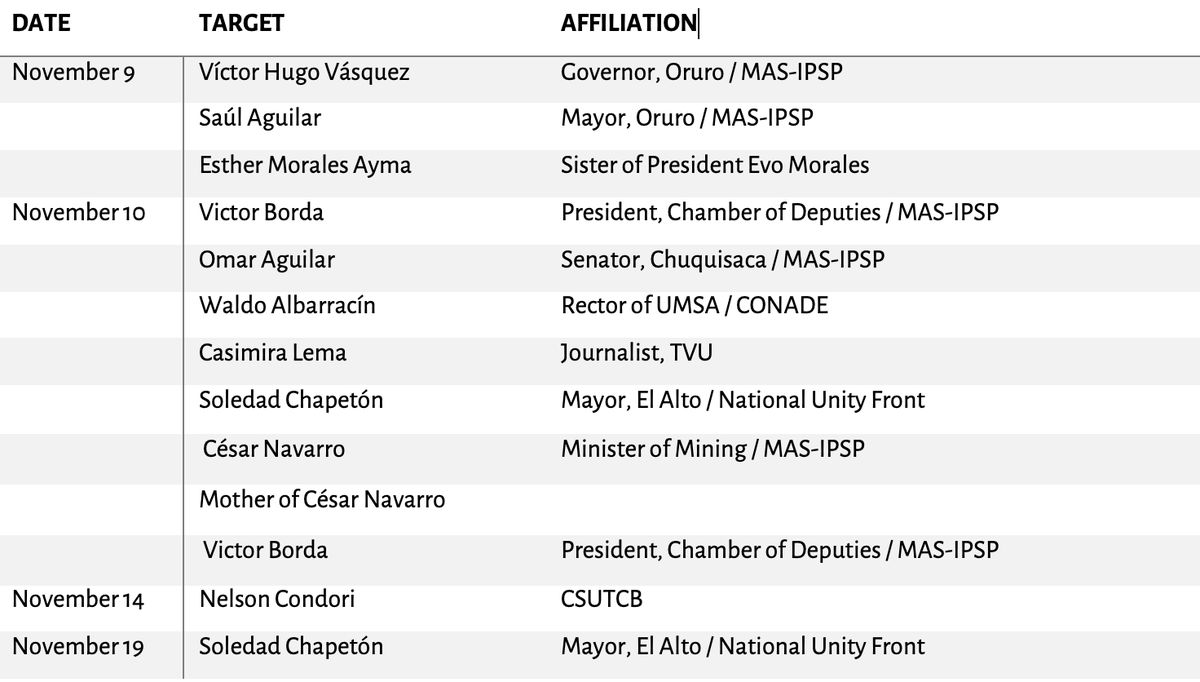
Task: Click the November 9 date cell
Action: coord(73,73)
